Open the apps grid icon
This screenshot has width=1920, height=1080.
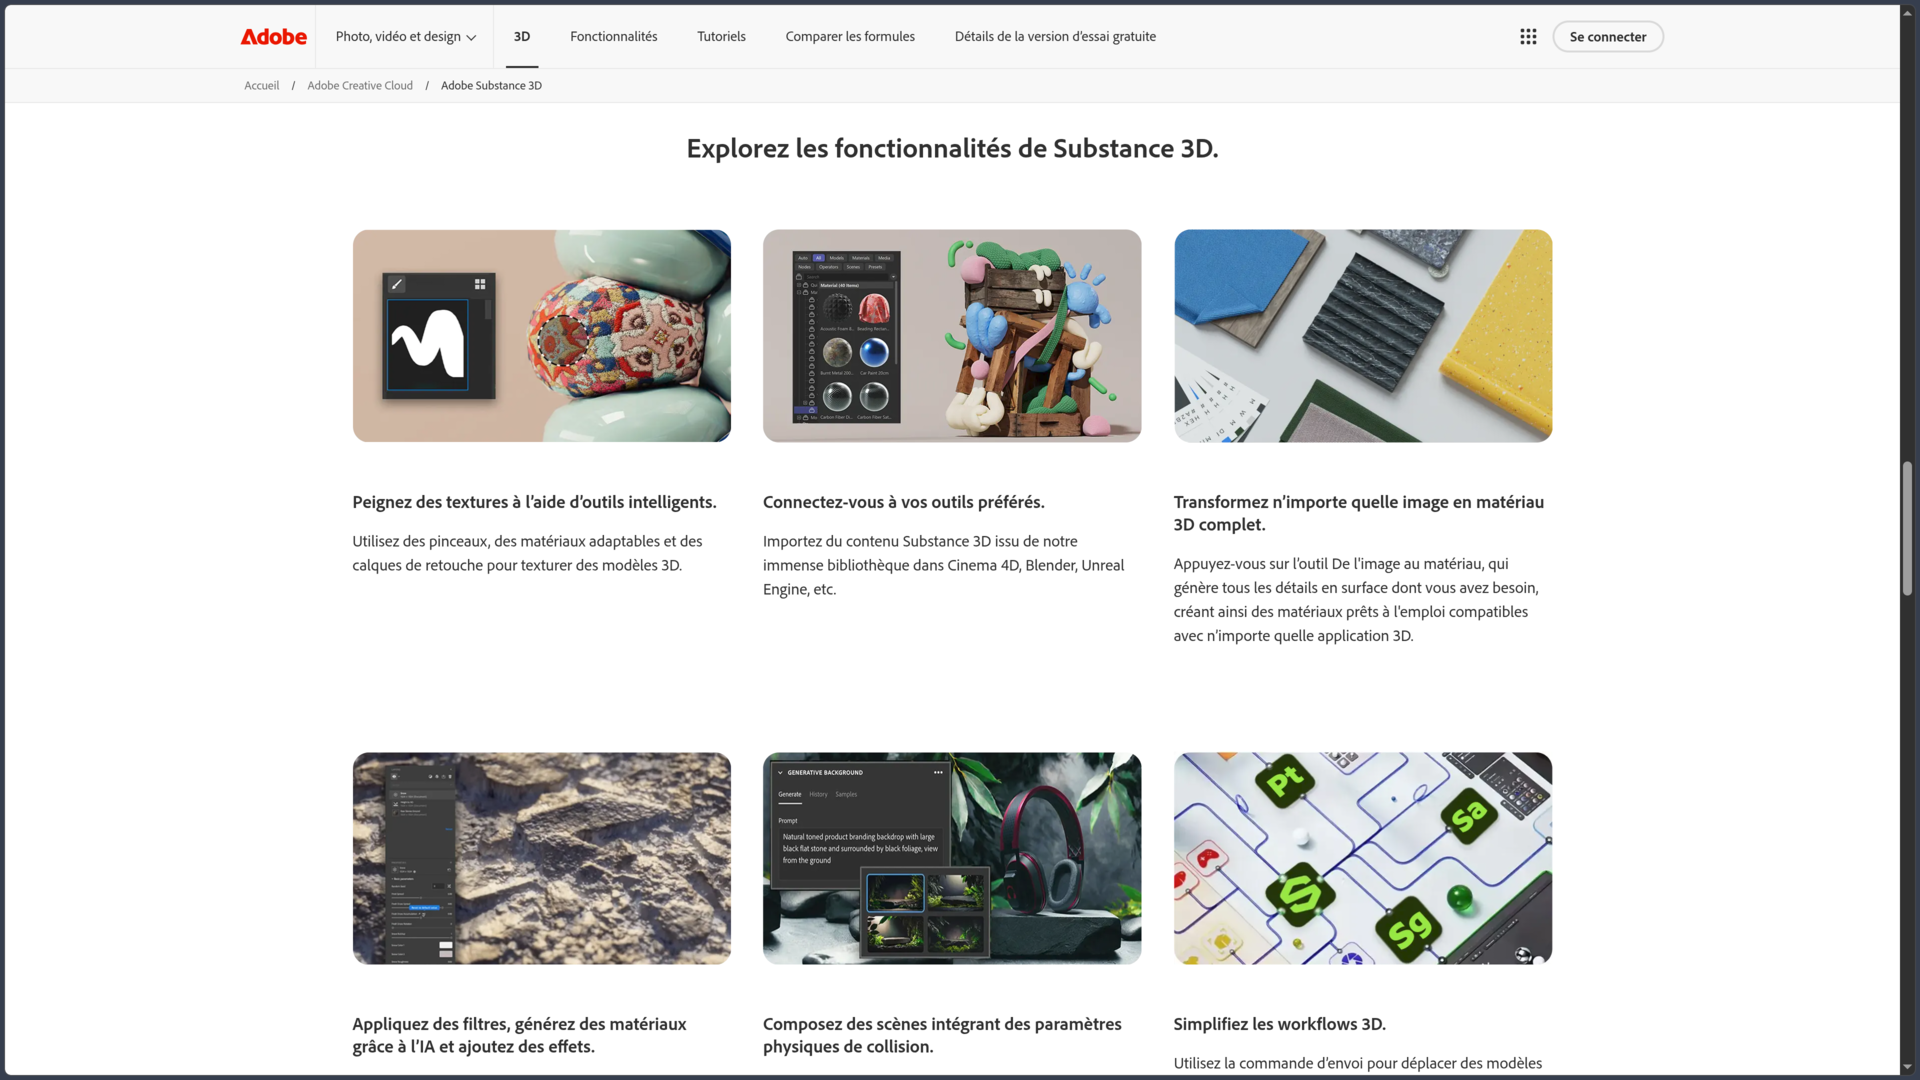[x=1528, y=37]
